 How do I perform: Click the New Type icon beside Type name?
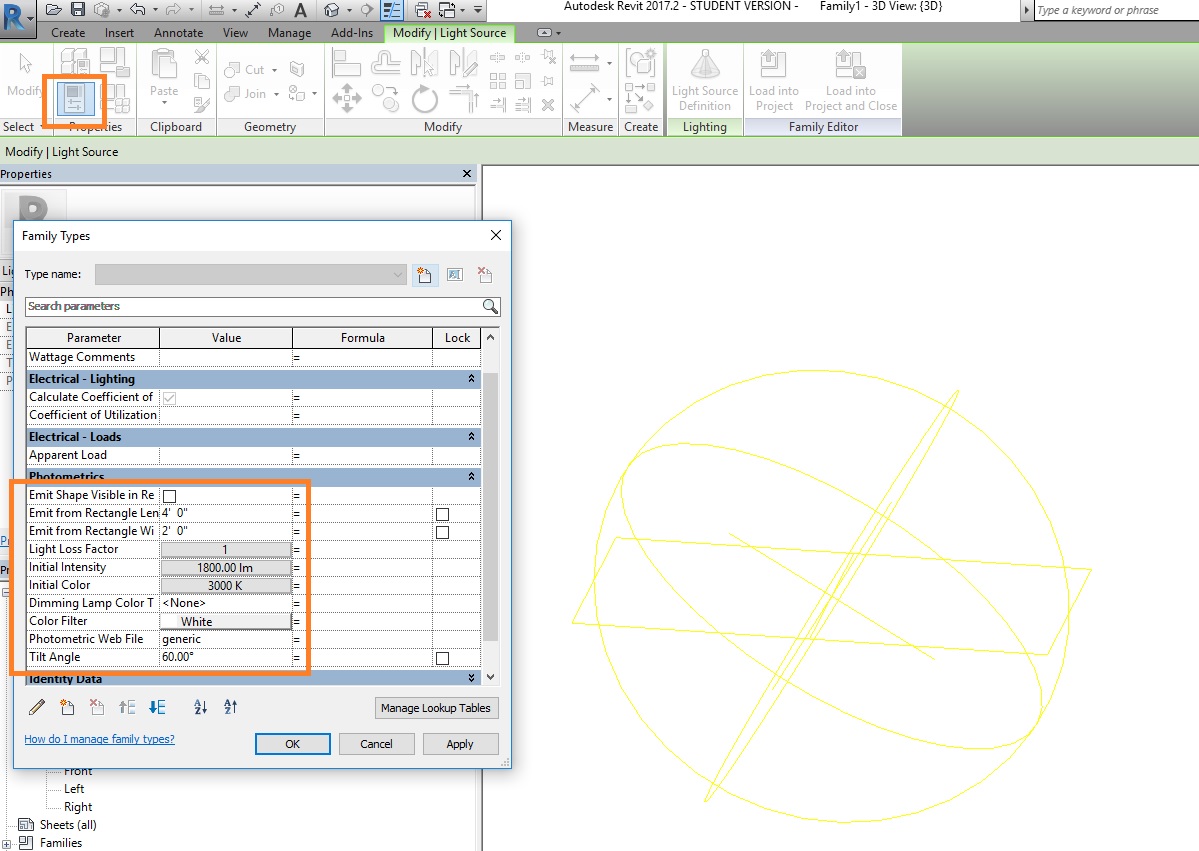click(x=424, y=274)
